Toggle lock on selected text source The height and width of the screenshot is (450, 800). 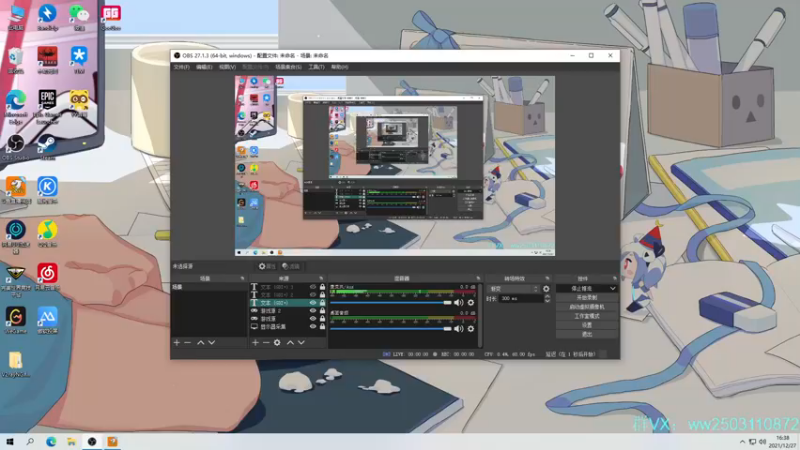(322, 303)
